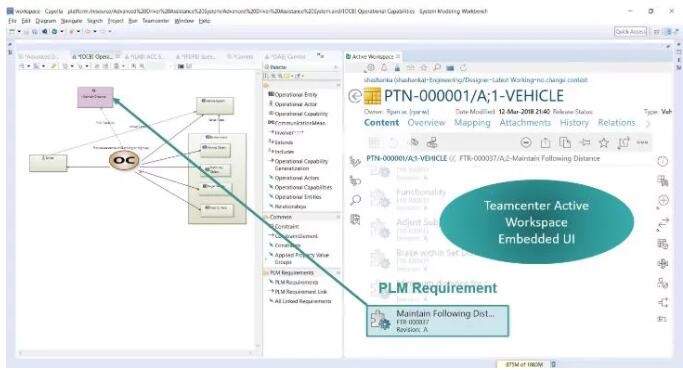The width and height of the screenshot is (683, 370).
Task: Open the Teamcenter menu
Action: tap(155, 20)
